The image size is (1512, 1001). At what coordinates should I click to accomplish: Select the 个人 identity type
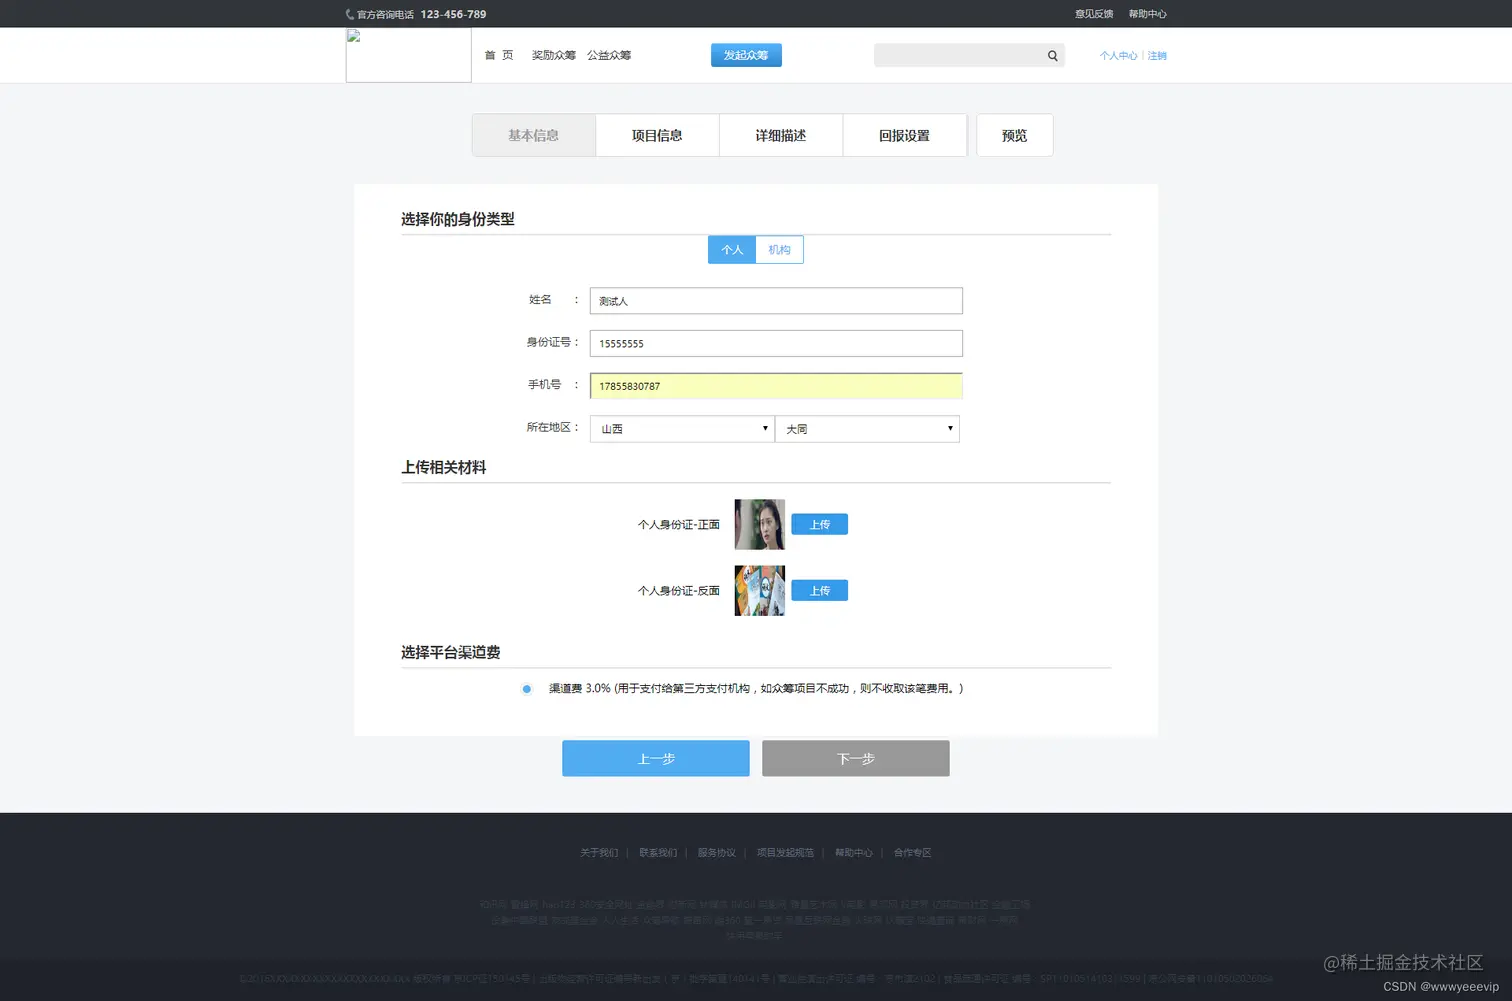pyautogui.click(x=731, y=249)
